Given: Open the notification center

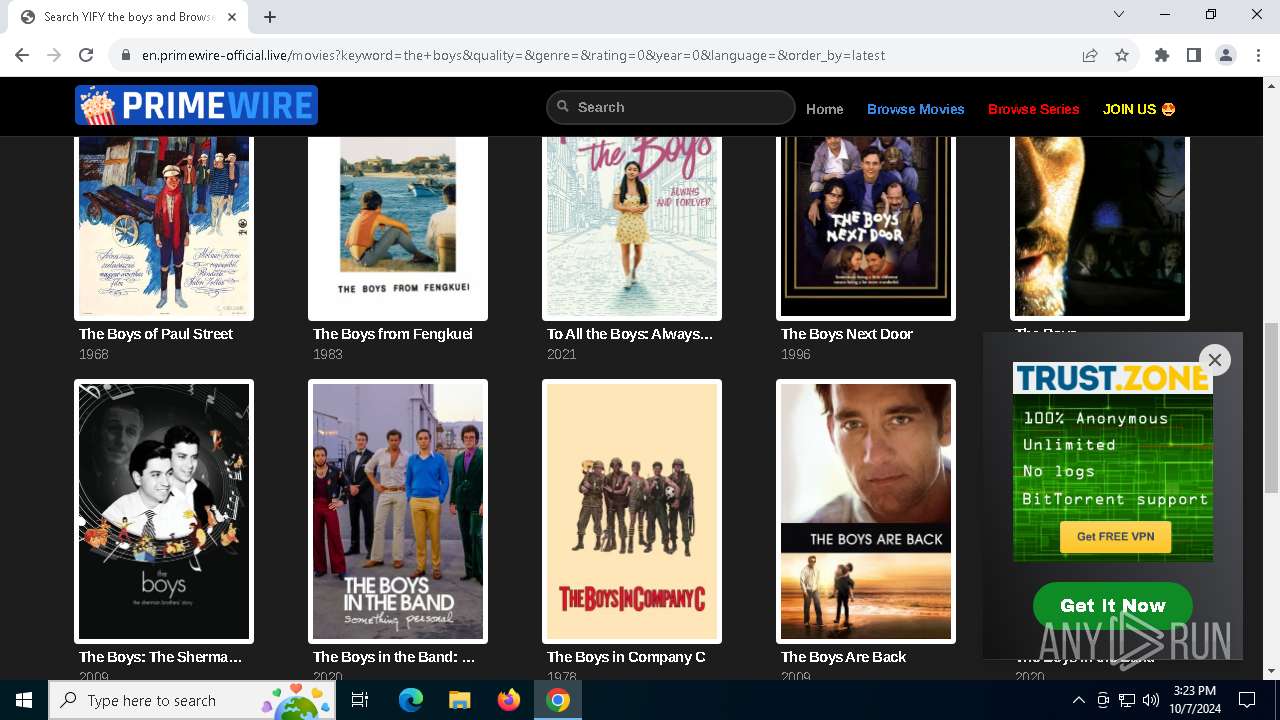Looking at the screenshot, I should [1247, 700].
